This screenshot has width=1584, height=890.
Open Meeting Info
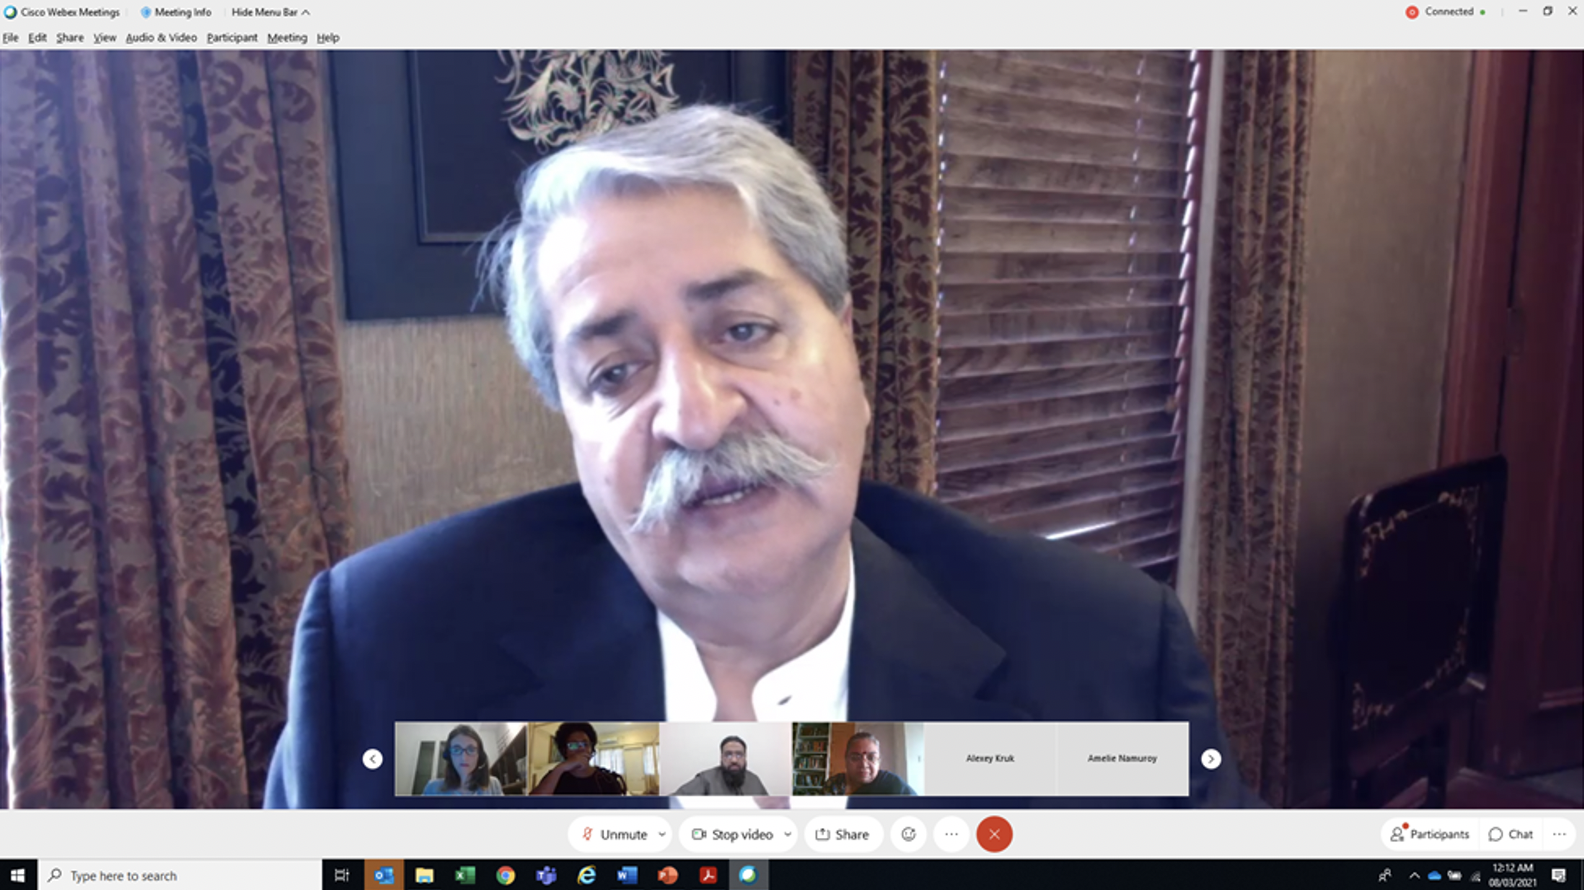click(176, 12)
